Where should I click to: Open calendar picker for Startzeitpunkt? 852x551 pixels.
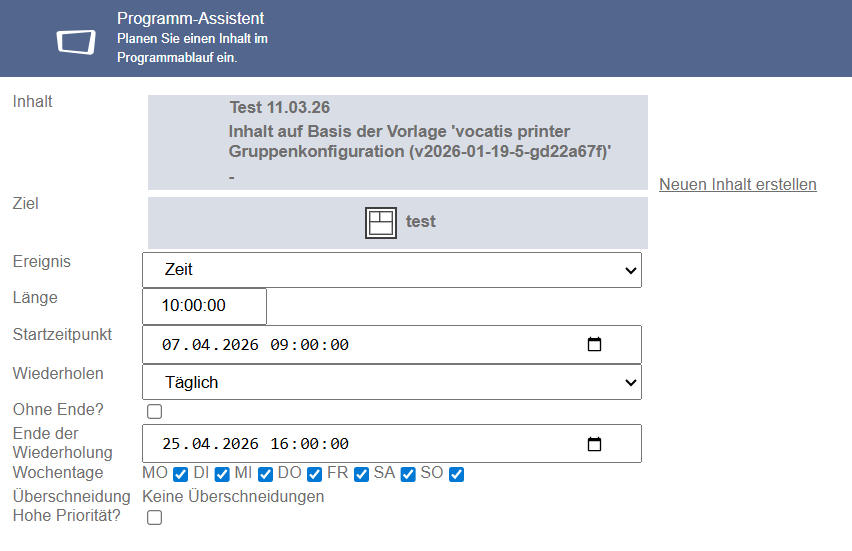pyautogui.click(x=594, y=345)
